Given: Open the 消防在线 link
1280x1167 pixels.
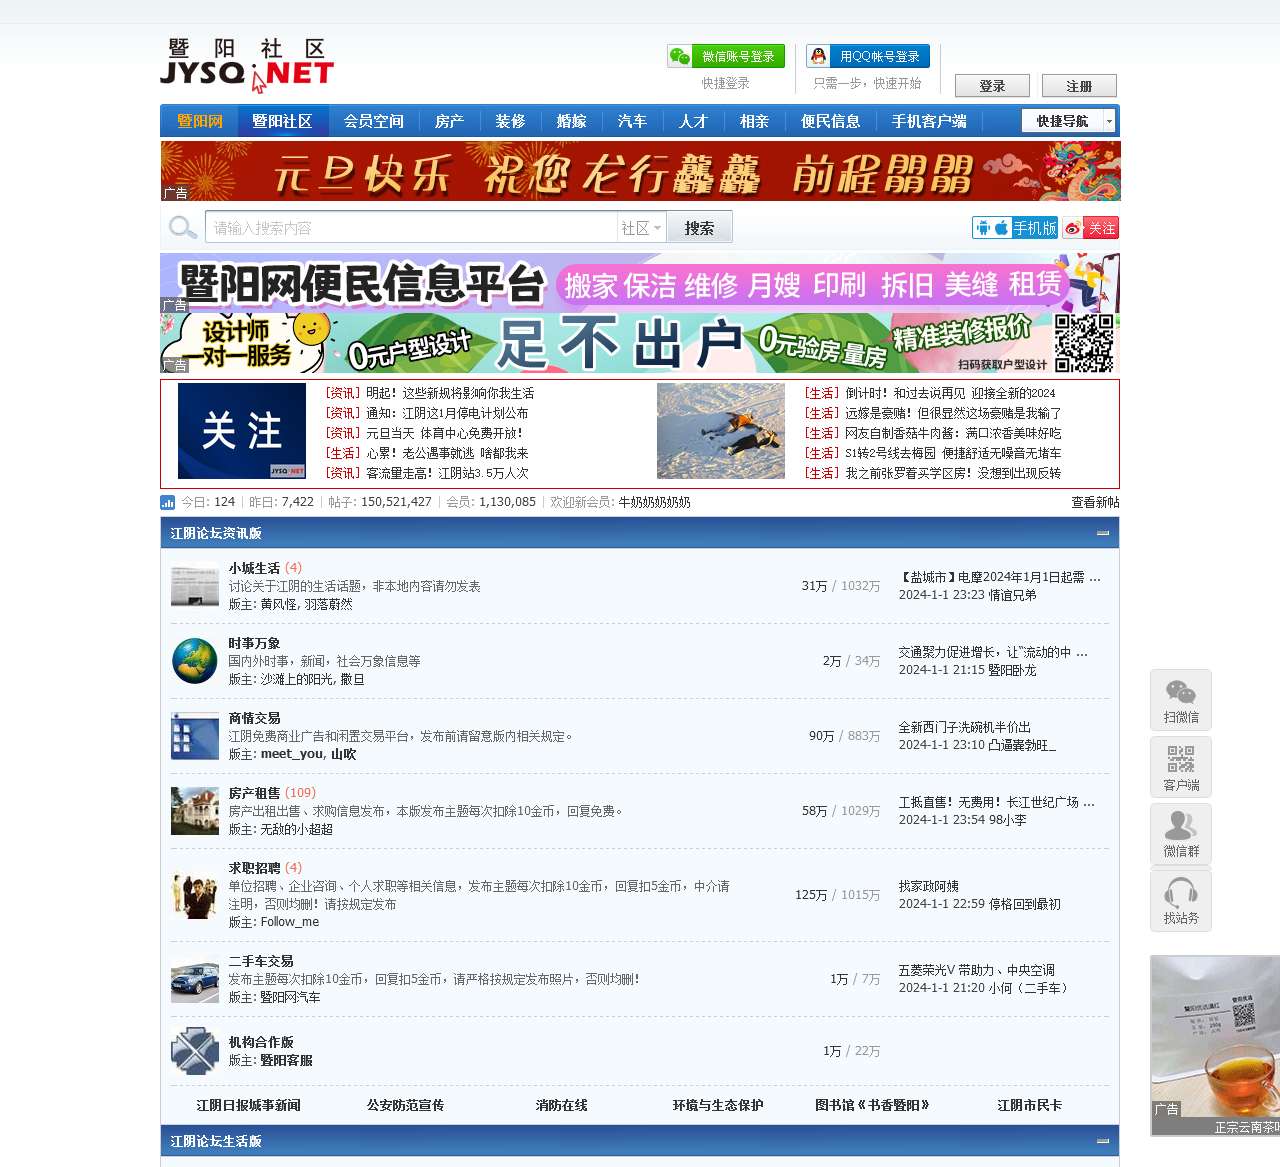Looking at the screenshot, I should pos(561,1105).
